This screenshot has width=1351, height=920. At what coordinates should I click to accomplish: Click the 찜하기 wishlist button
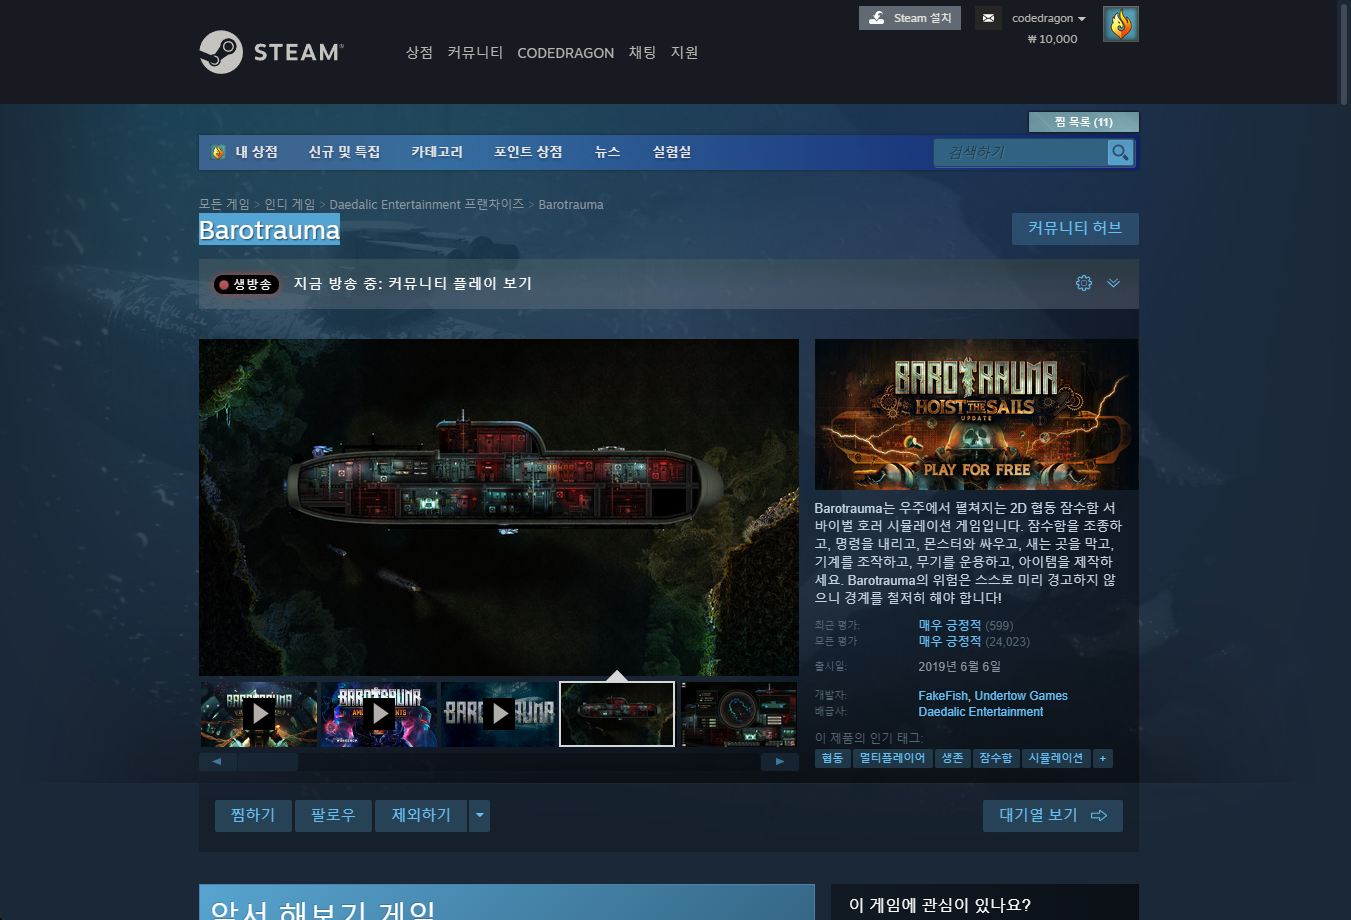[253, 816]
